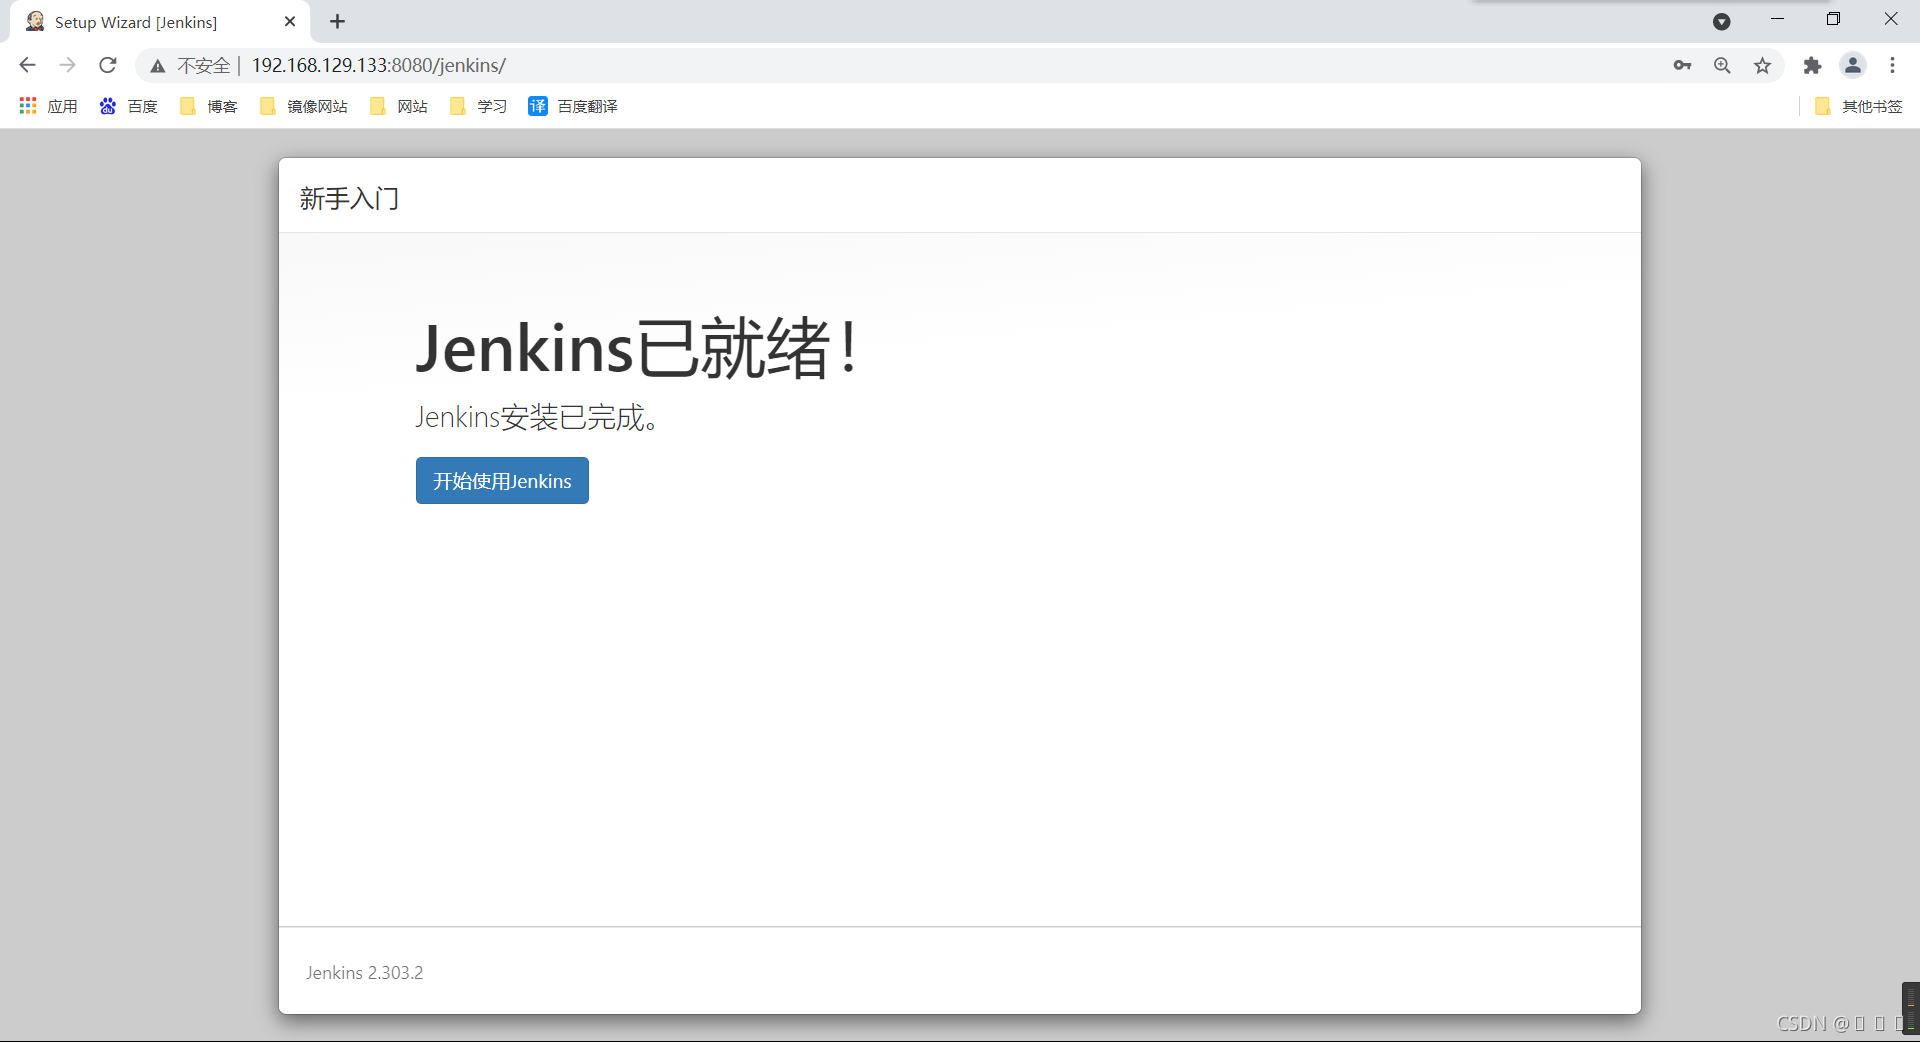Open the browser profile avatar icon
The width and height of the screenshot is (1920, 1042).
pyautogui.click(x=1853, y=65)
